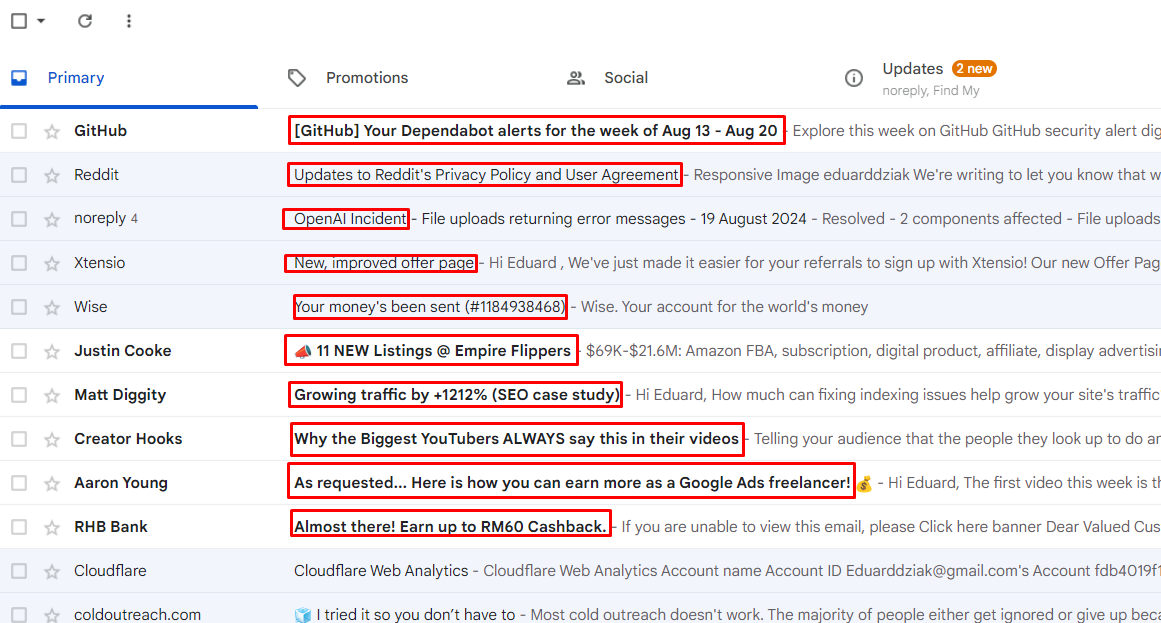Click sender name Justin Cooke

(123, 351)
